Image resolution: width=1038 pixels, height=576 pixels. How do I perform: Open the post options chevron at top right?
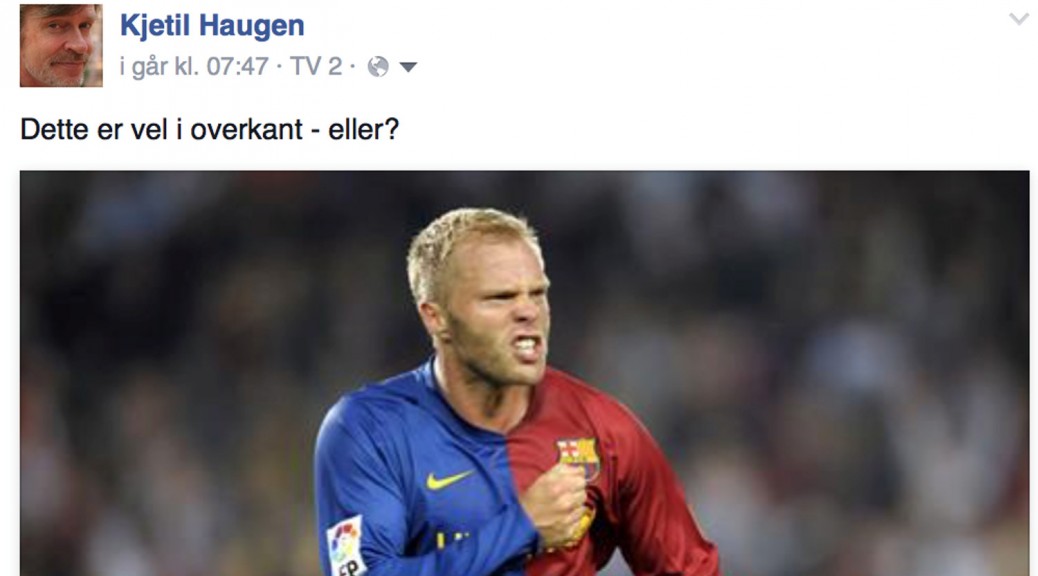(1018, 20)
